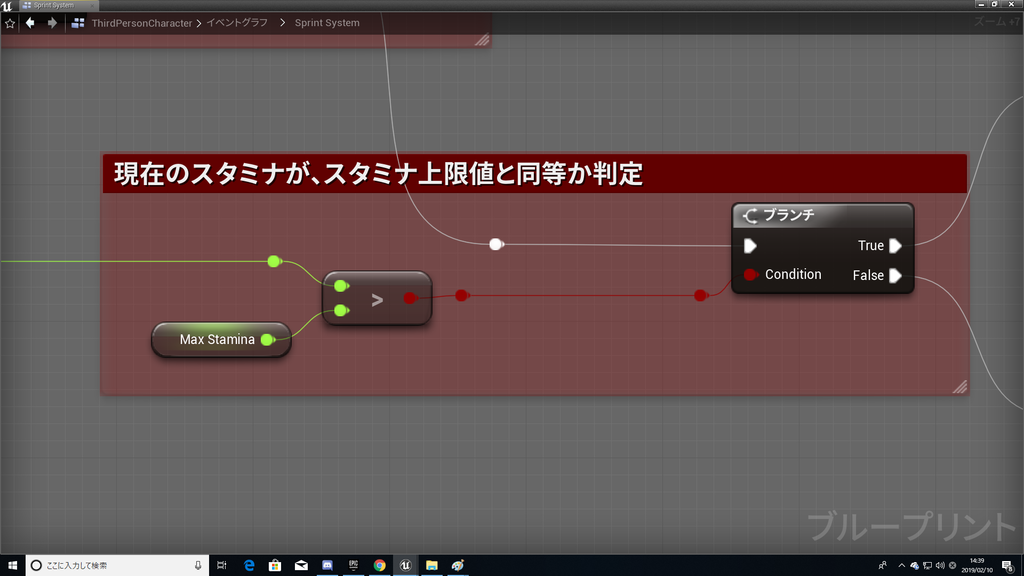Image resolution: width=1024 pixels, height=576 pixels.
Task: Click the True execution pin on Branch node
Action: [x=896, y=245]
